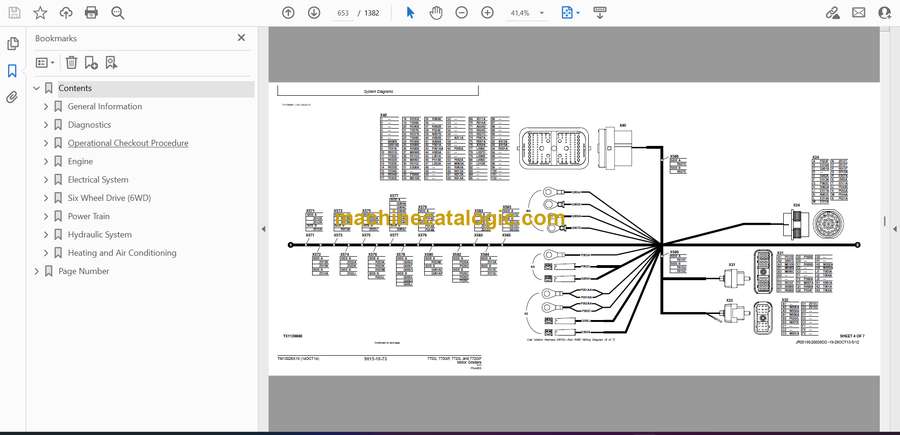Go to the next page

click(314, 13)
